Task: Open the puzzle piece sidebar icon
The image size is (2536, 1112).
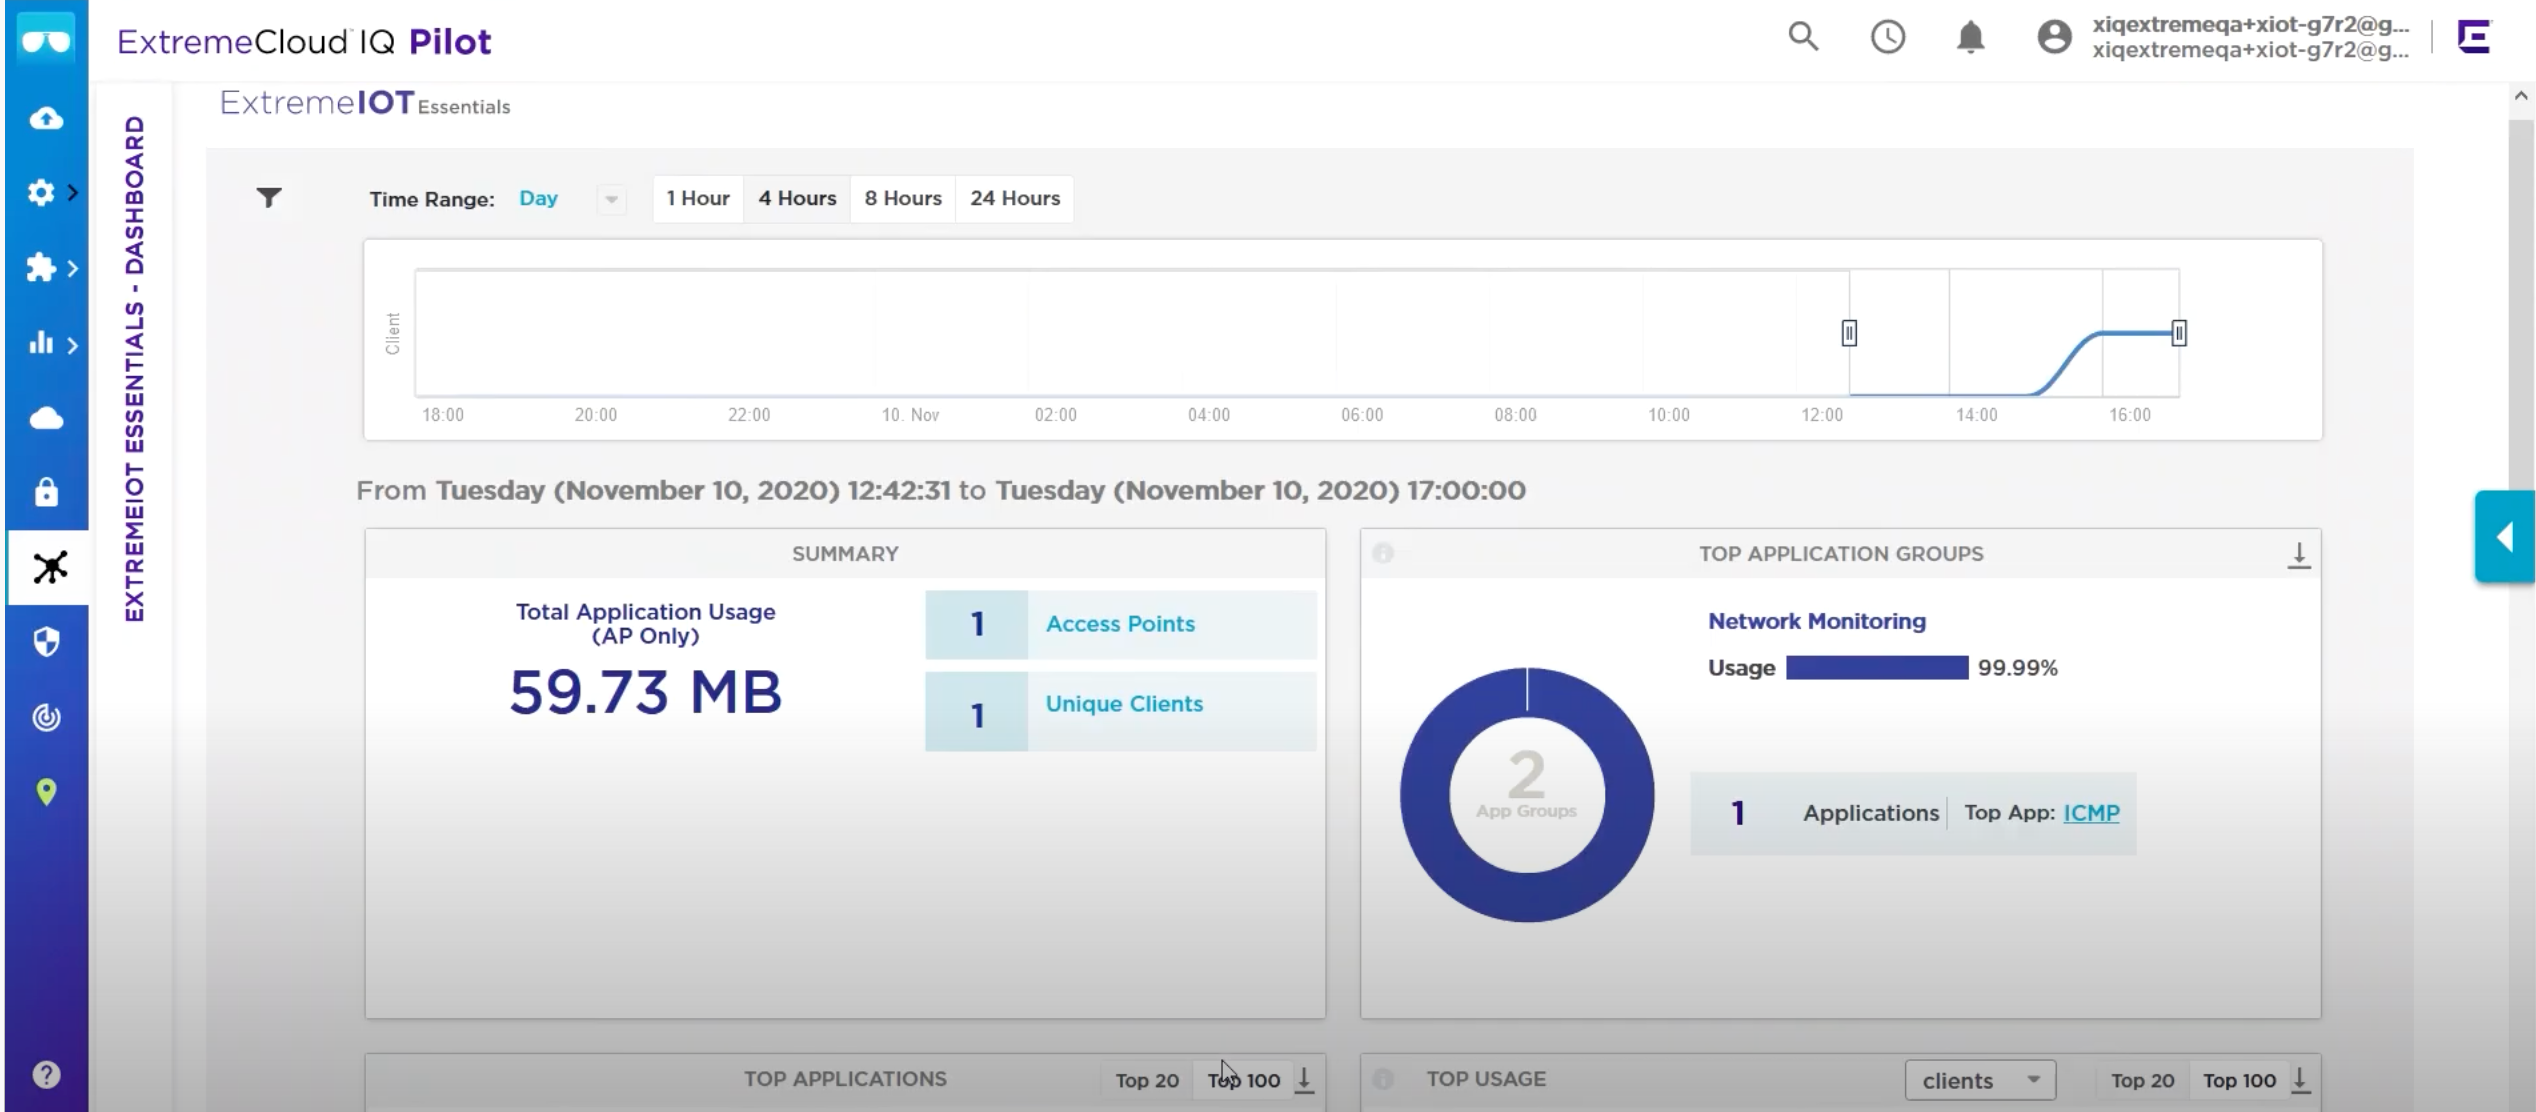Action: pos(40,268)
